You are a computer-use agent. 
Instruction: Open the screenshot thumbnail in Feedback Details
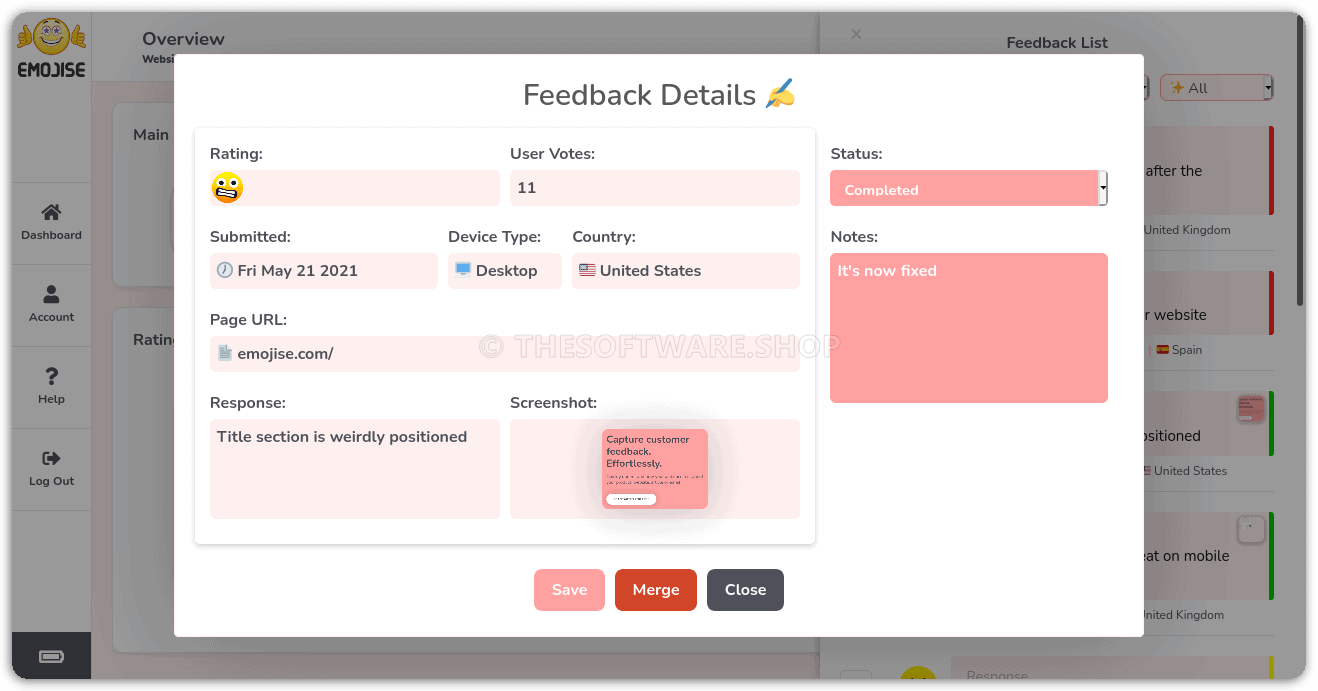click(655, 469)
